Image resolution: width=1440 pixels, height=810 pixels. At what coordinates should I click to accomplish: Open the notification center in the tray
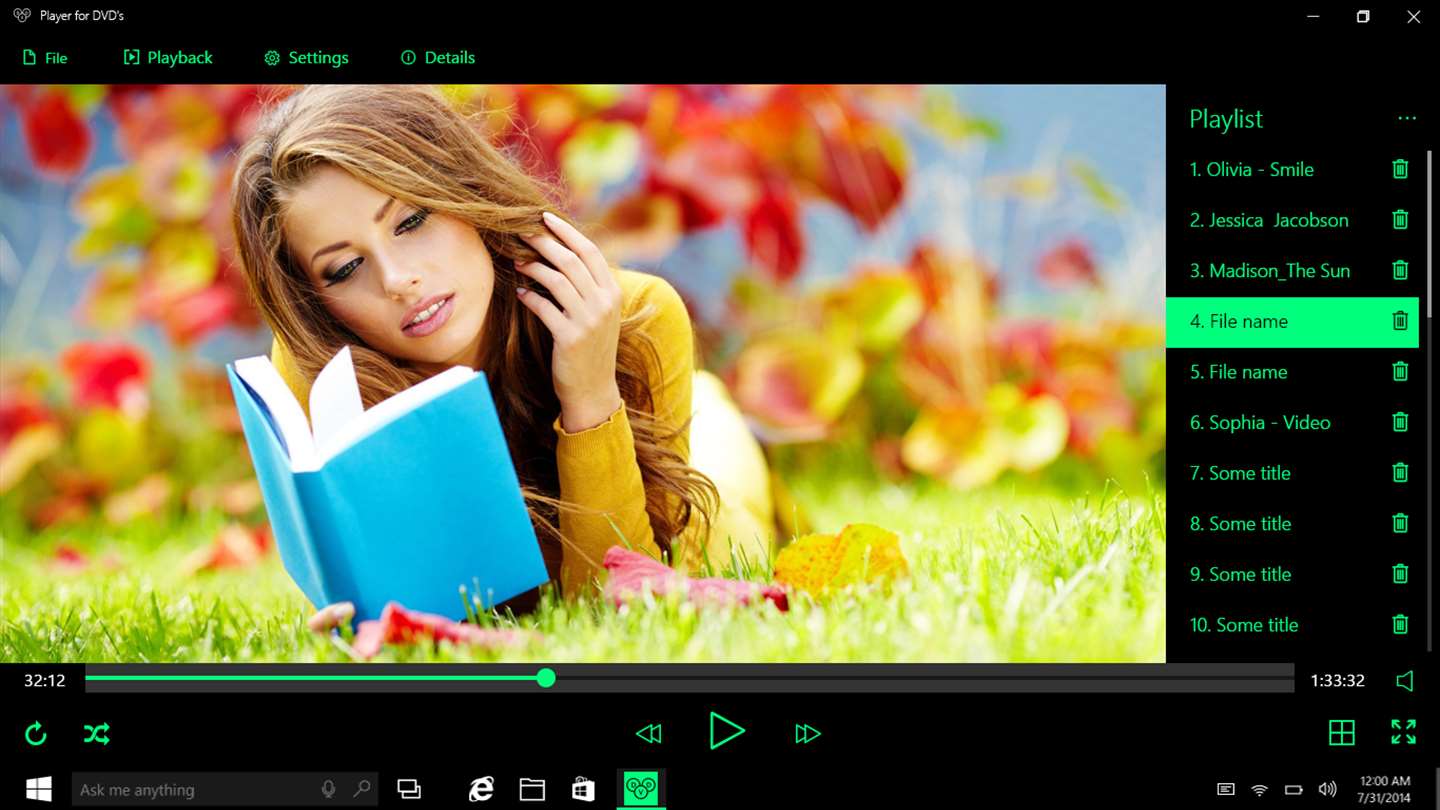click(1225, 790)
